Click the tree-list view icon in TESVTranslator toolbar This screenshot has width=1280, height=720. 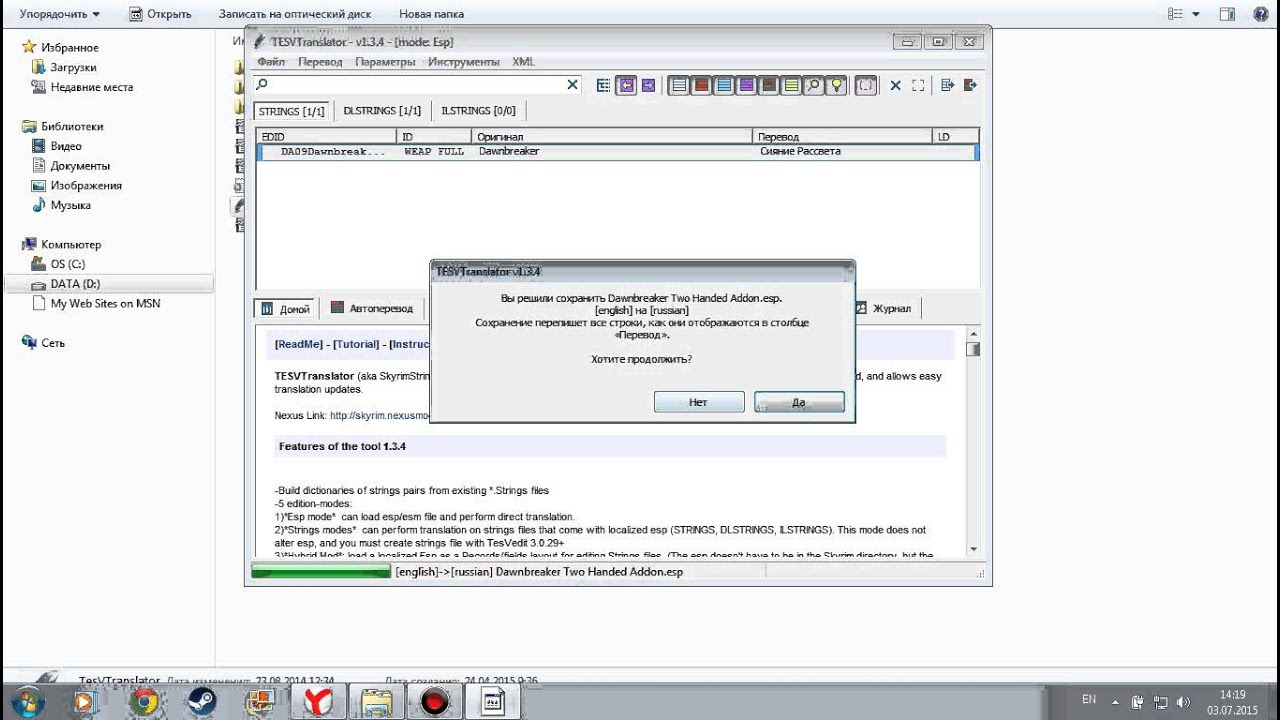click(x=603, y=86)
